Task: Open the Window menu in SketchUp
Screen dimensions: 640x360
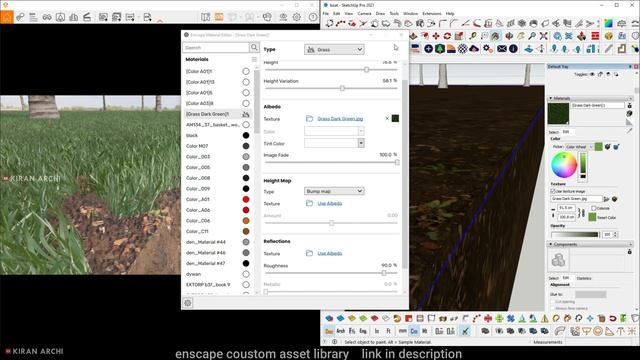Action: pos(410,13)
